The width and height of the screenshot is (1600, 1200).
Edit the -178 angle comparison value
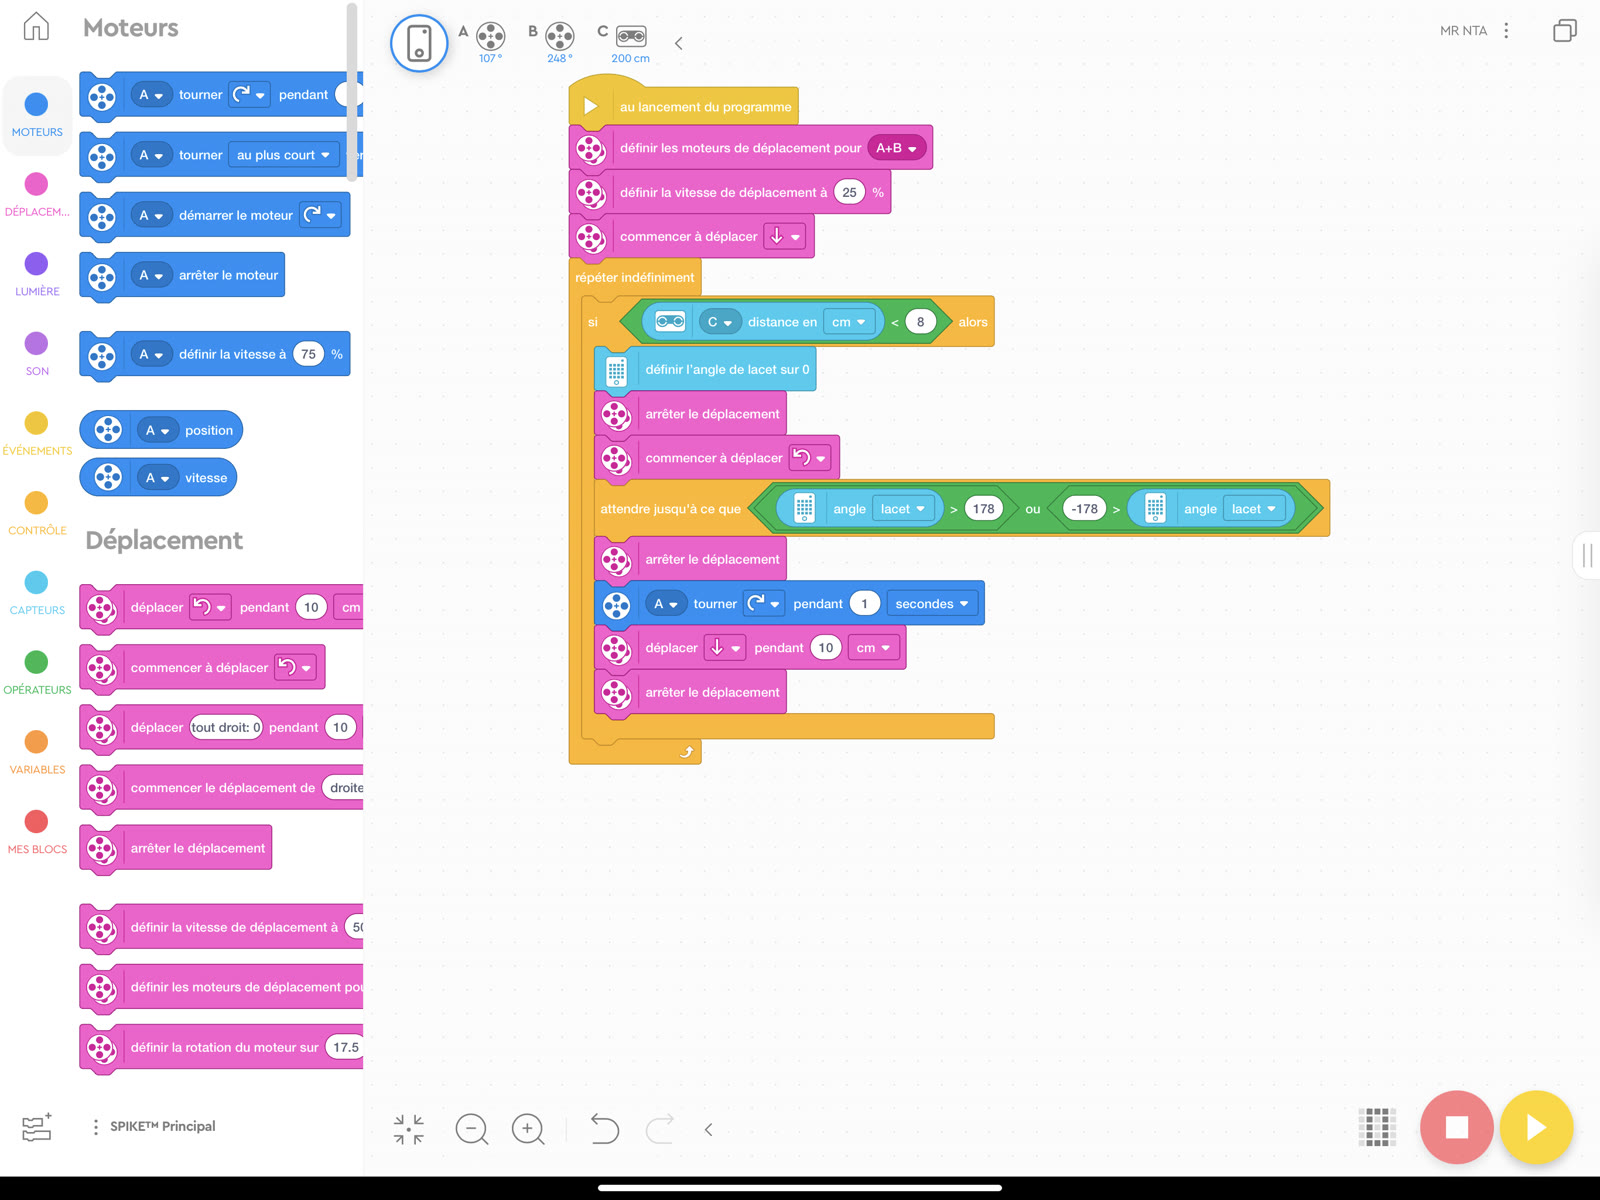tap(1085, 509)
